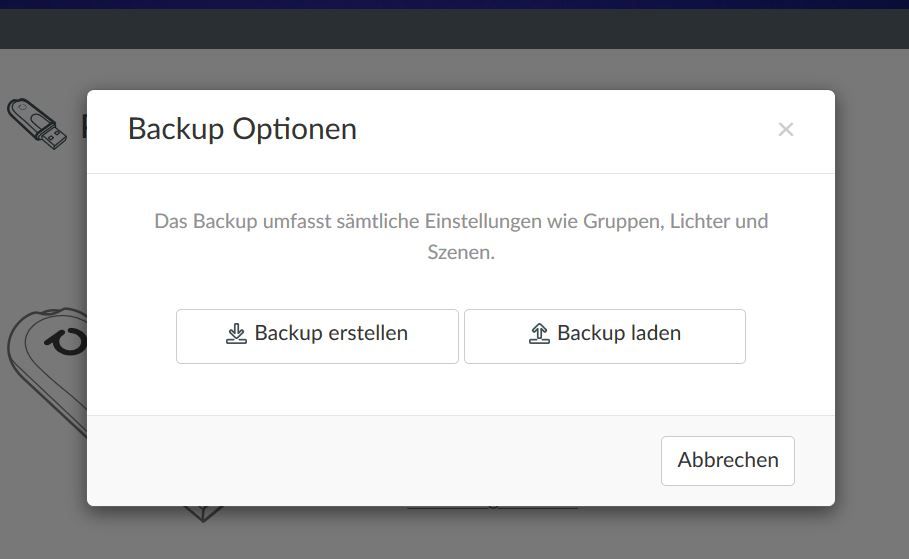Click the cut-off heading beside USB icon
This screenshot has width=909, height=559.
click(83, 127)
